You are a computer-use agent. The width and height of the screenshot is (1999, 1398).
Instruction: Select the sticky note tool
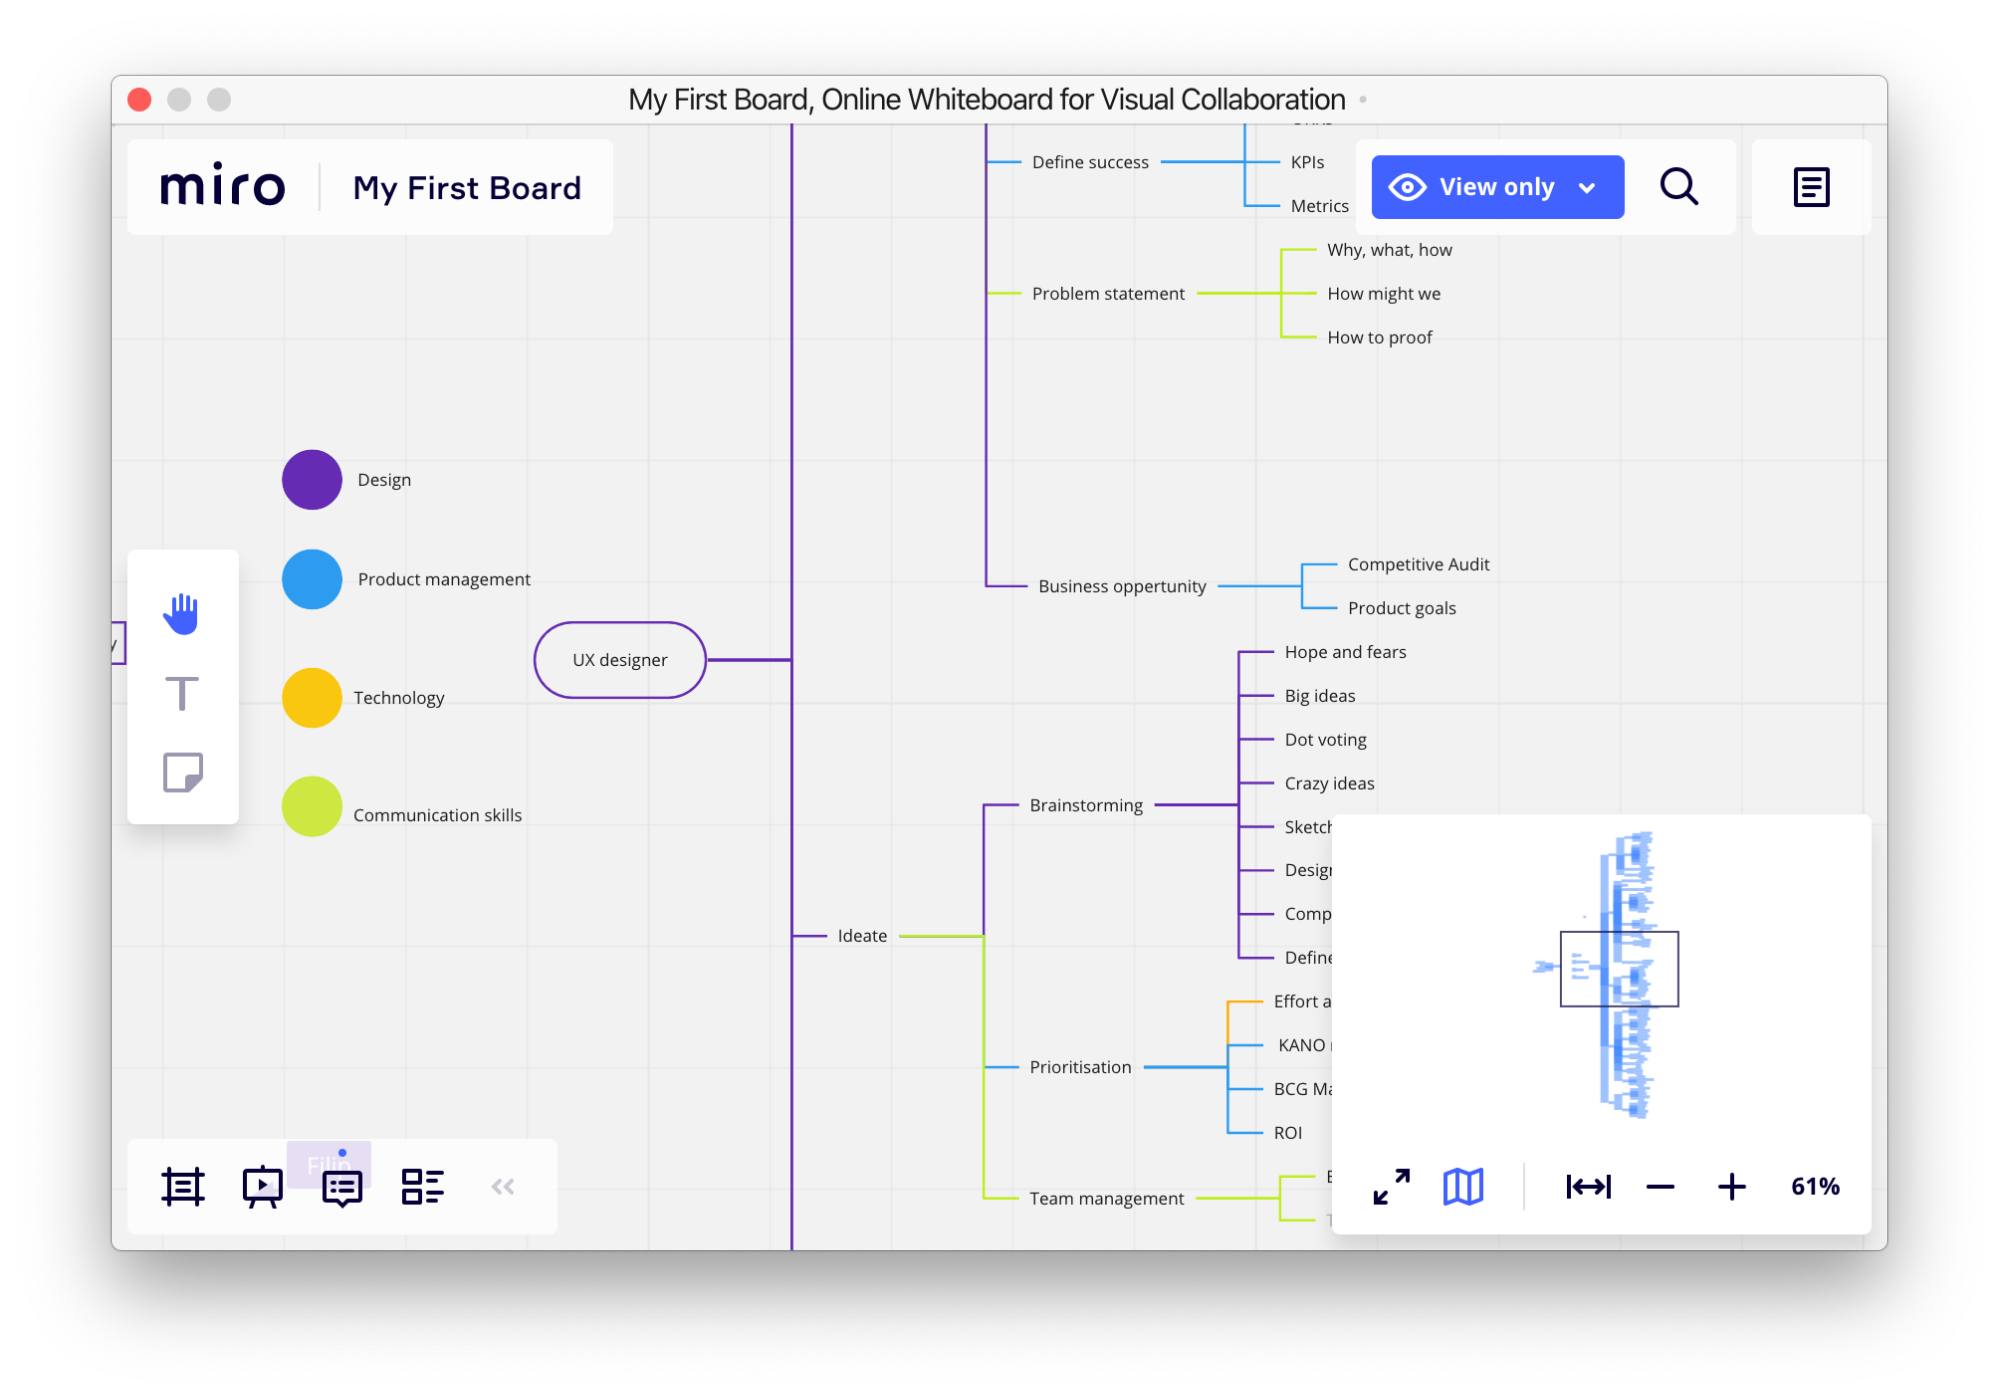[x=183, y=772]
